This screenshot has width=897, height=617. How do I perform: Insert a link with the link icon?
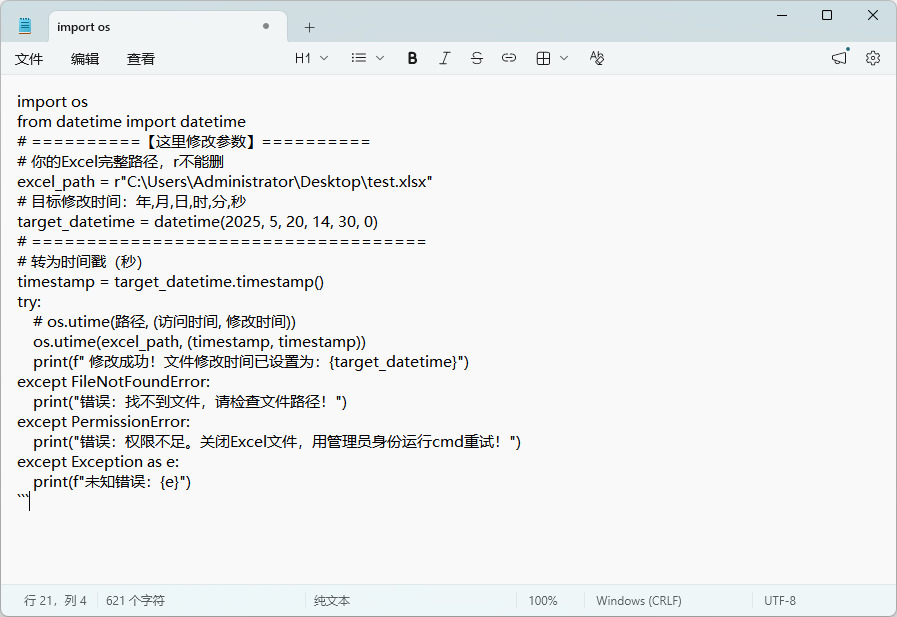click(x=509, y=58)
